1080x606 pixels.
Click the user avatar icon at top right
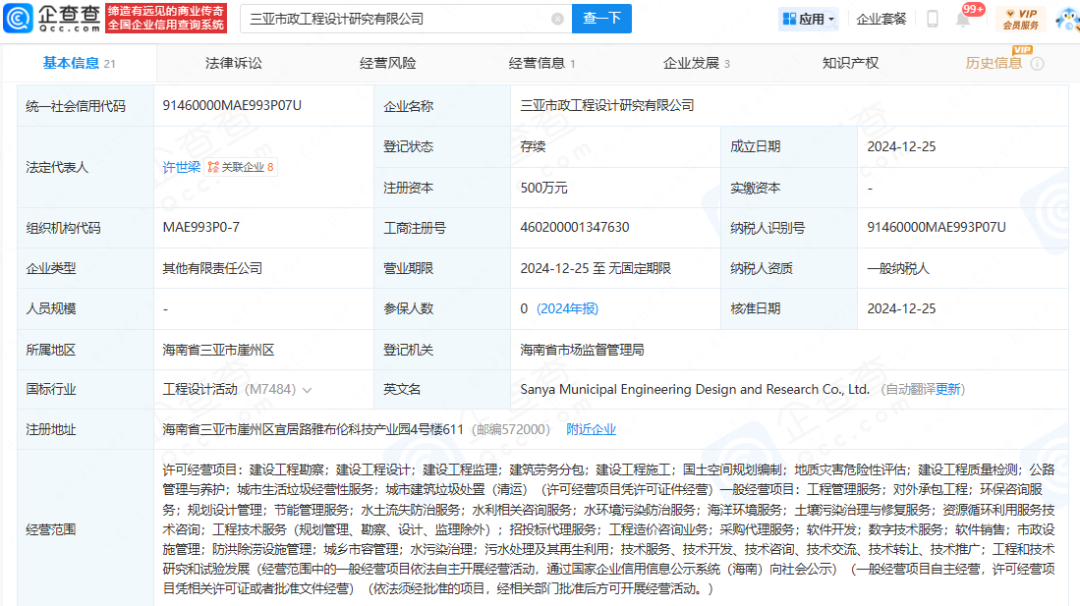[x=1068, y=19]
